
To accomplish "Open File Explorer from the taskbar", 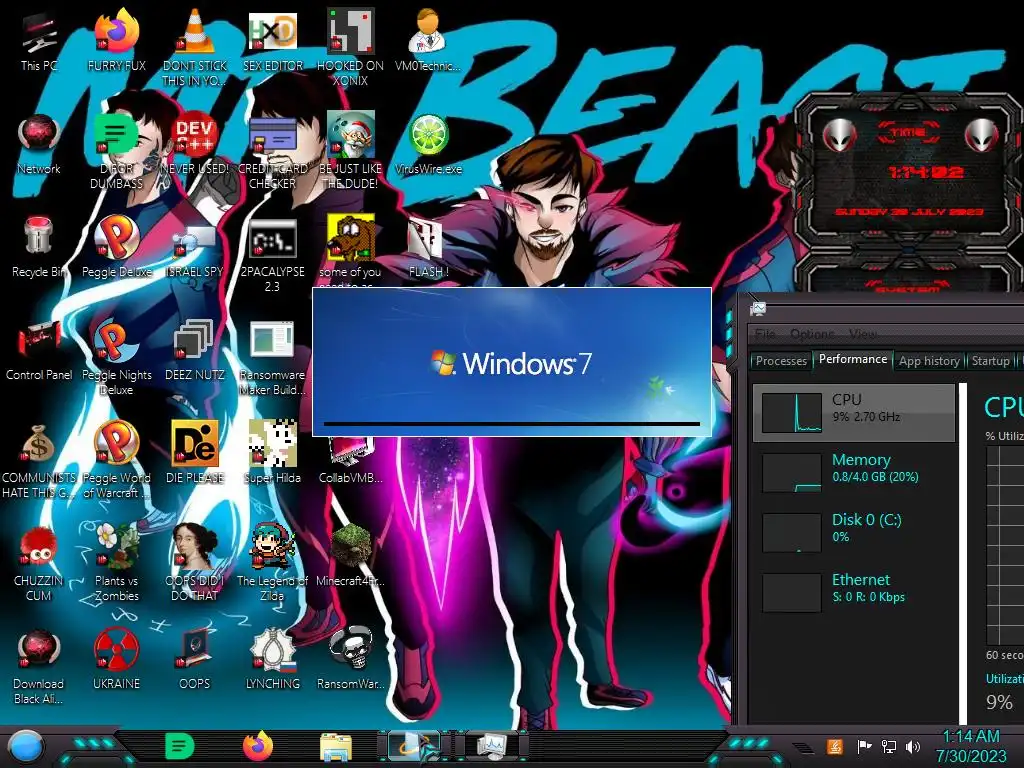I will pos(336,747).
